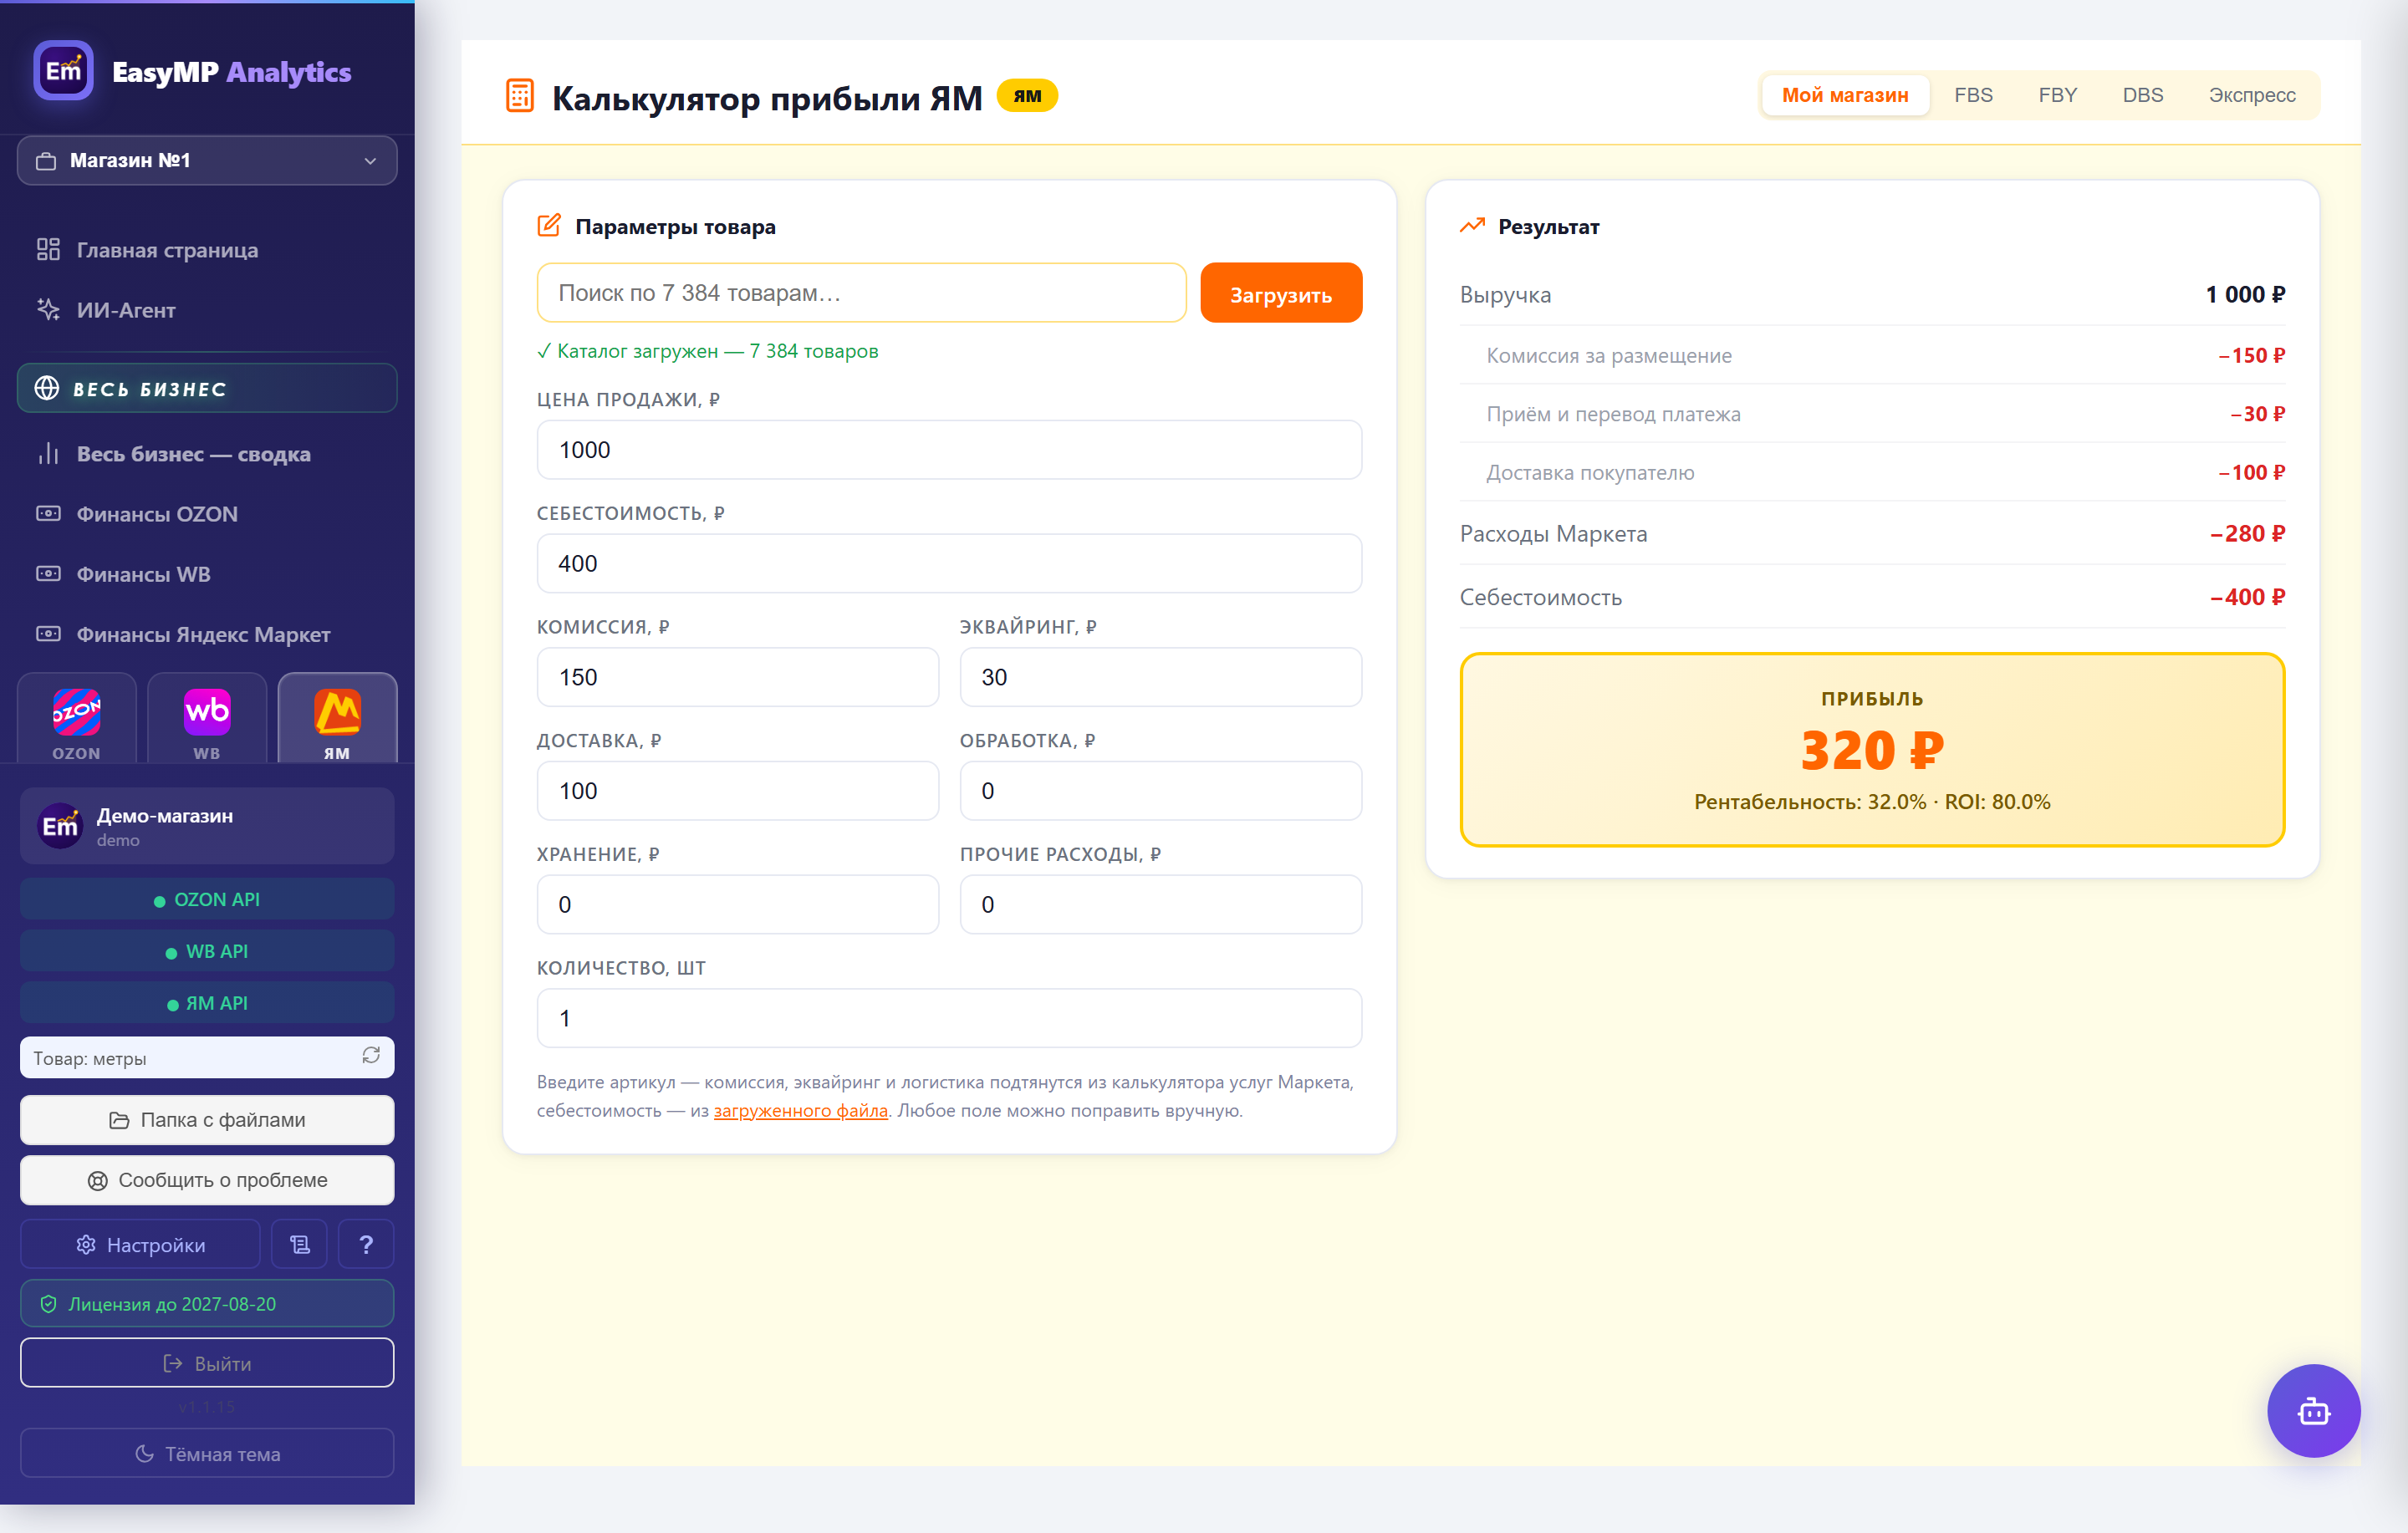Image resolution: width=2408 pixels, height=1533 pixels.
Task: Open Финансы OZON
Action: pyautogui.click(x=207, y=514)
